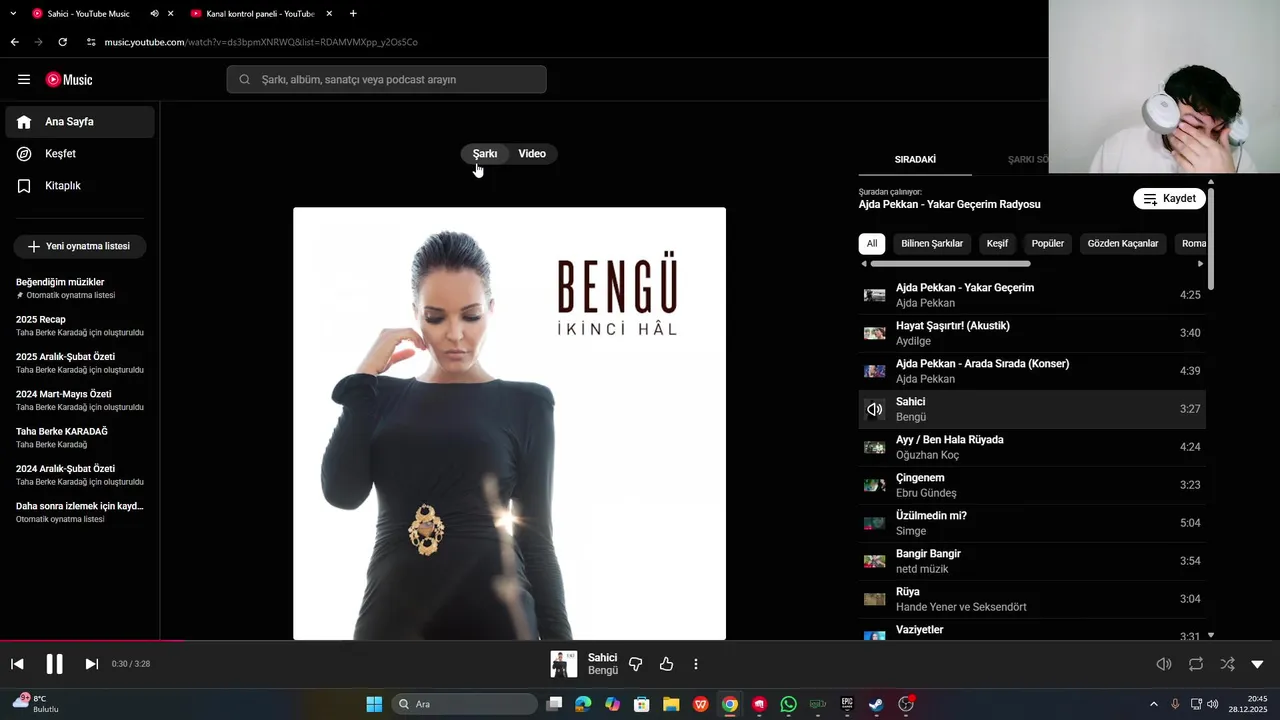Viewport: 1280px width, 720px height.
Task: Open the Kitaplık library
Action: point(80,186)
